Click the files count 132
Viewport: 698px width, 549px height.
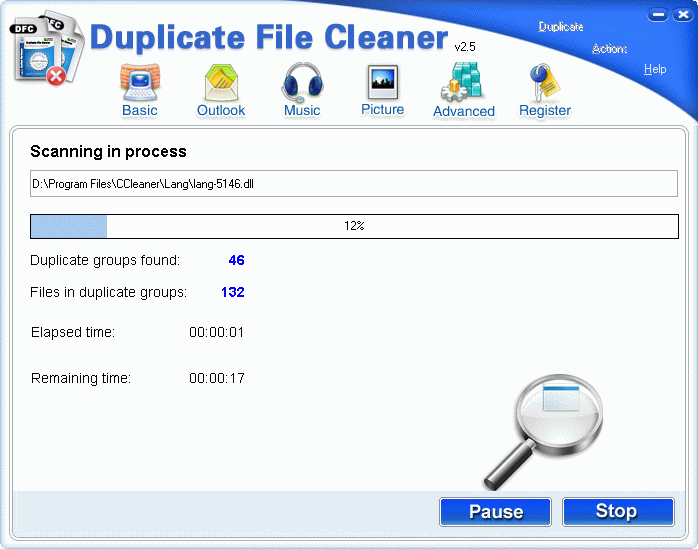point(233,292)
